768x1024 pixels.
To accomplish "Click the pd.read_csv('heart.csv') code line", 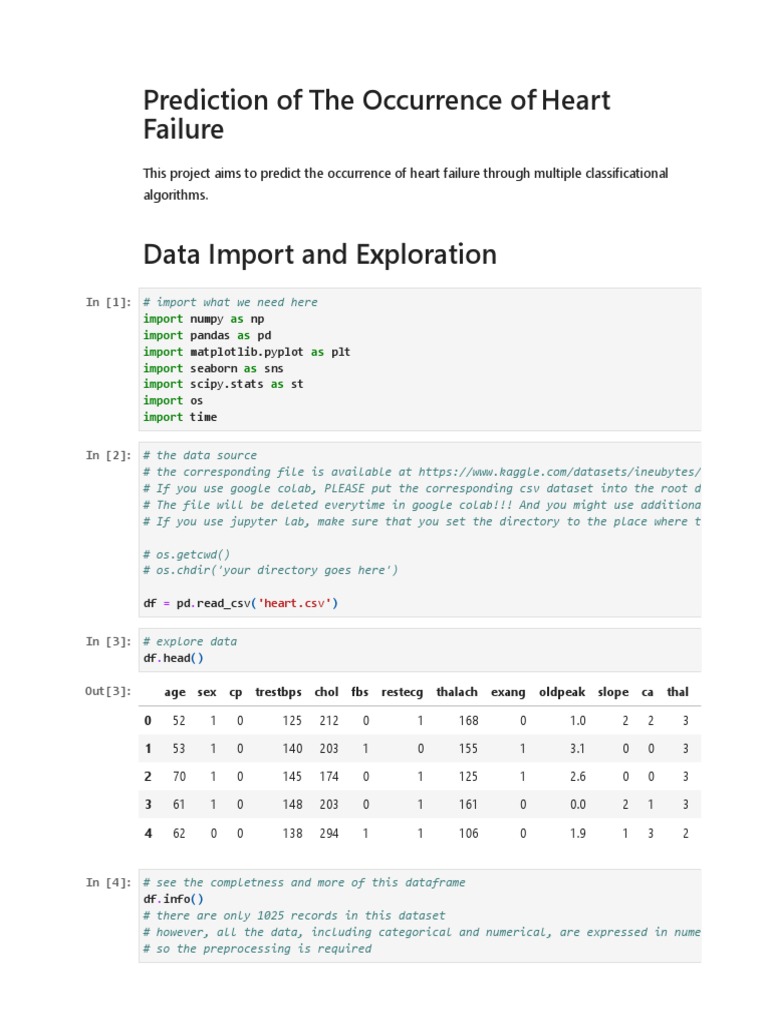I will 241,603.
